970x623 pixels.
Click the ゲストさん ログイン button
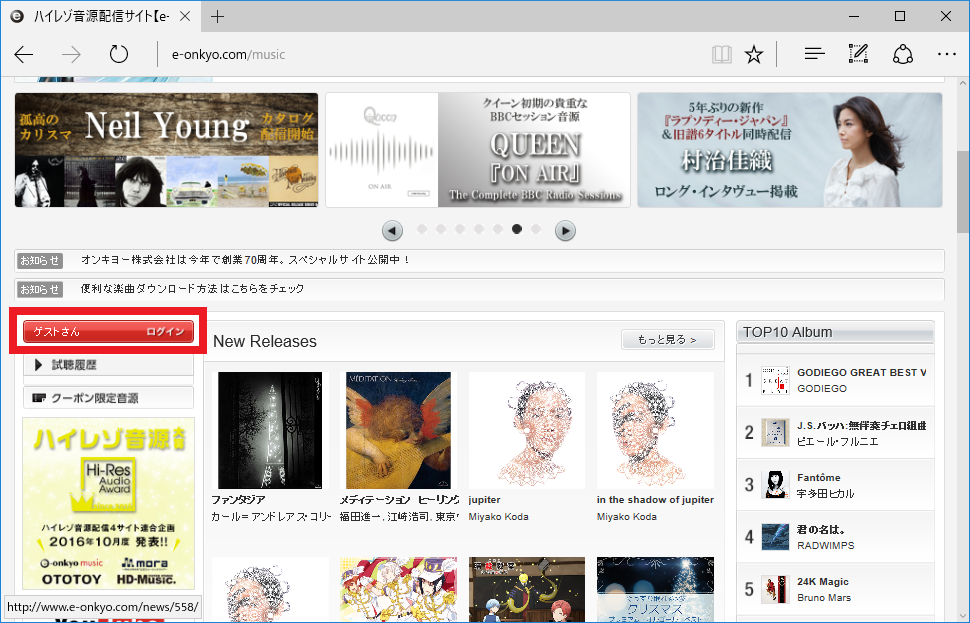click(x=108, y=332)
